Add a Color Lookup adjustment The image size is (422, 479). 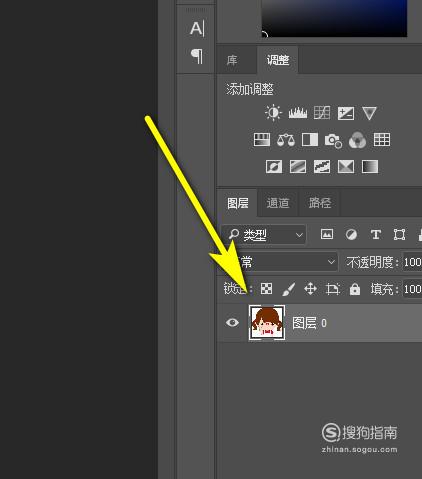[382, 140]
